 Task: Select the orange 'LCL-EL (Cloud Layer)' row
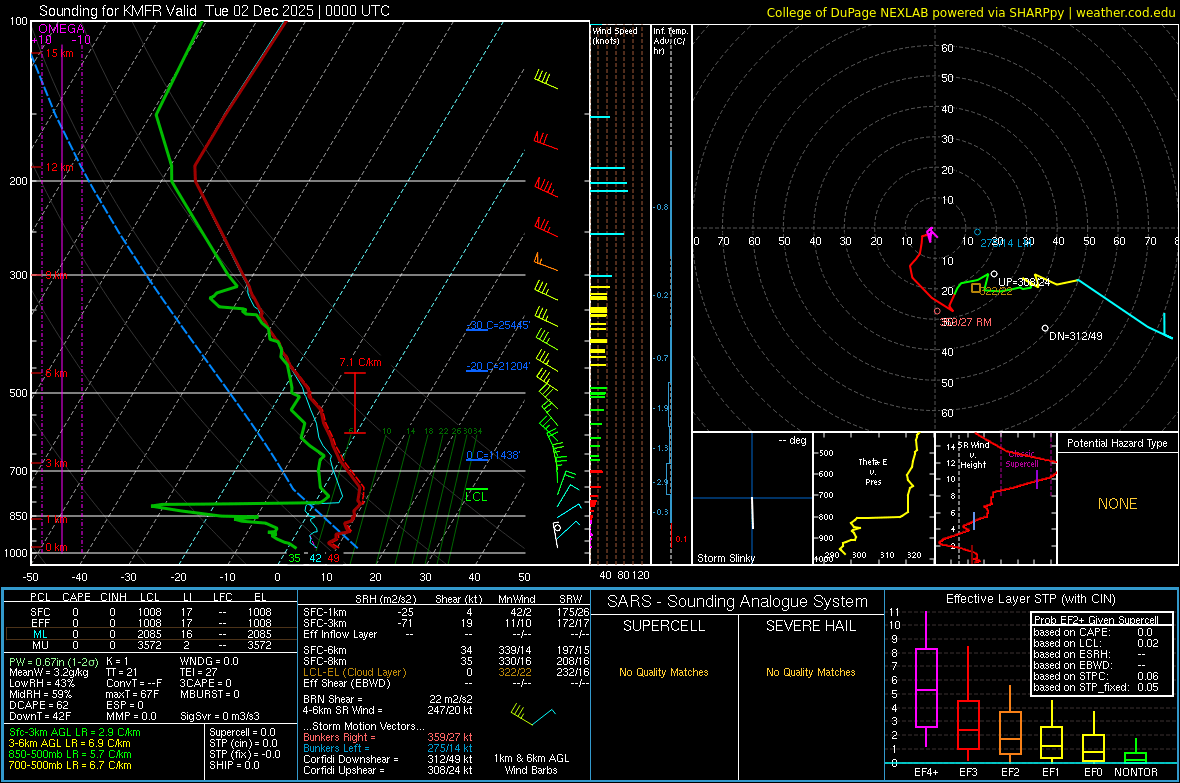(x=446, y=672)
